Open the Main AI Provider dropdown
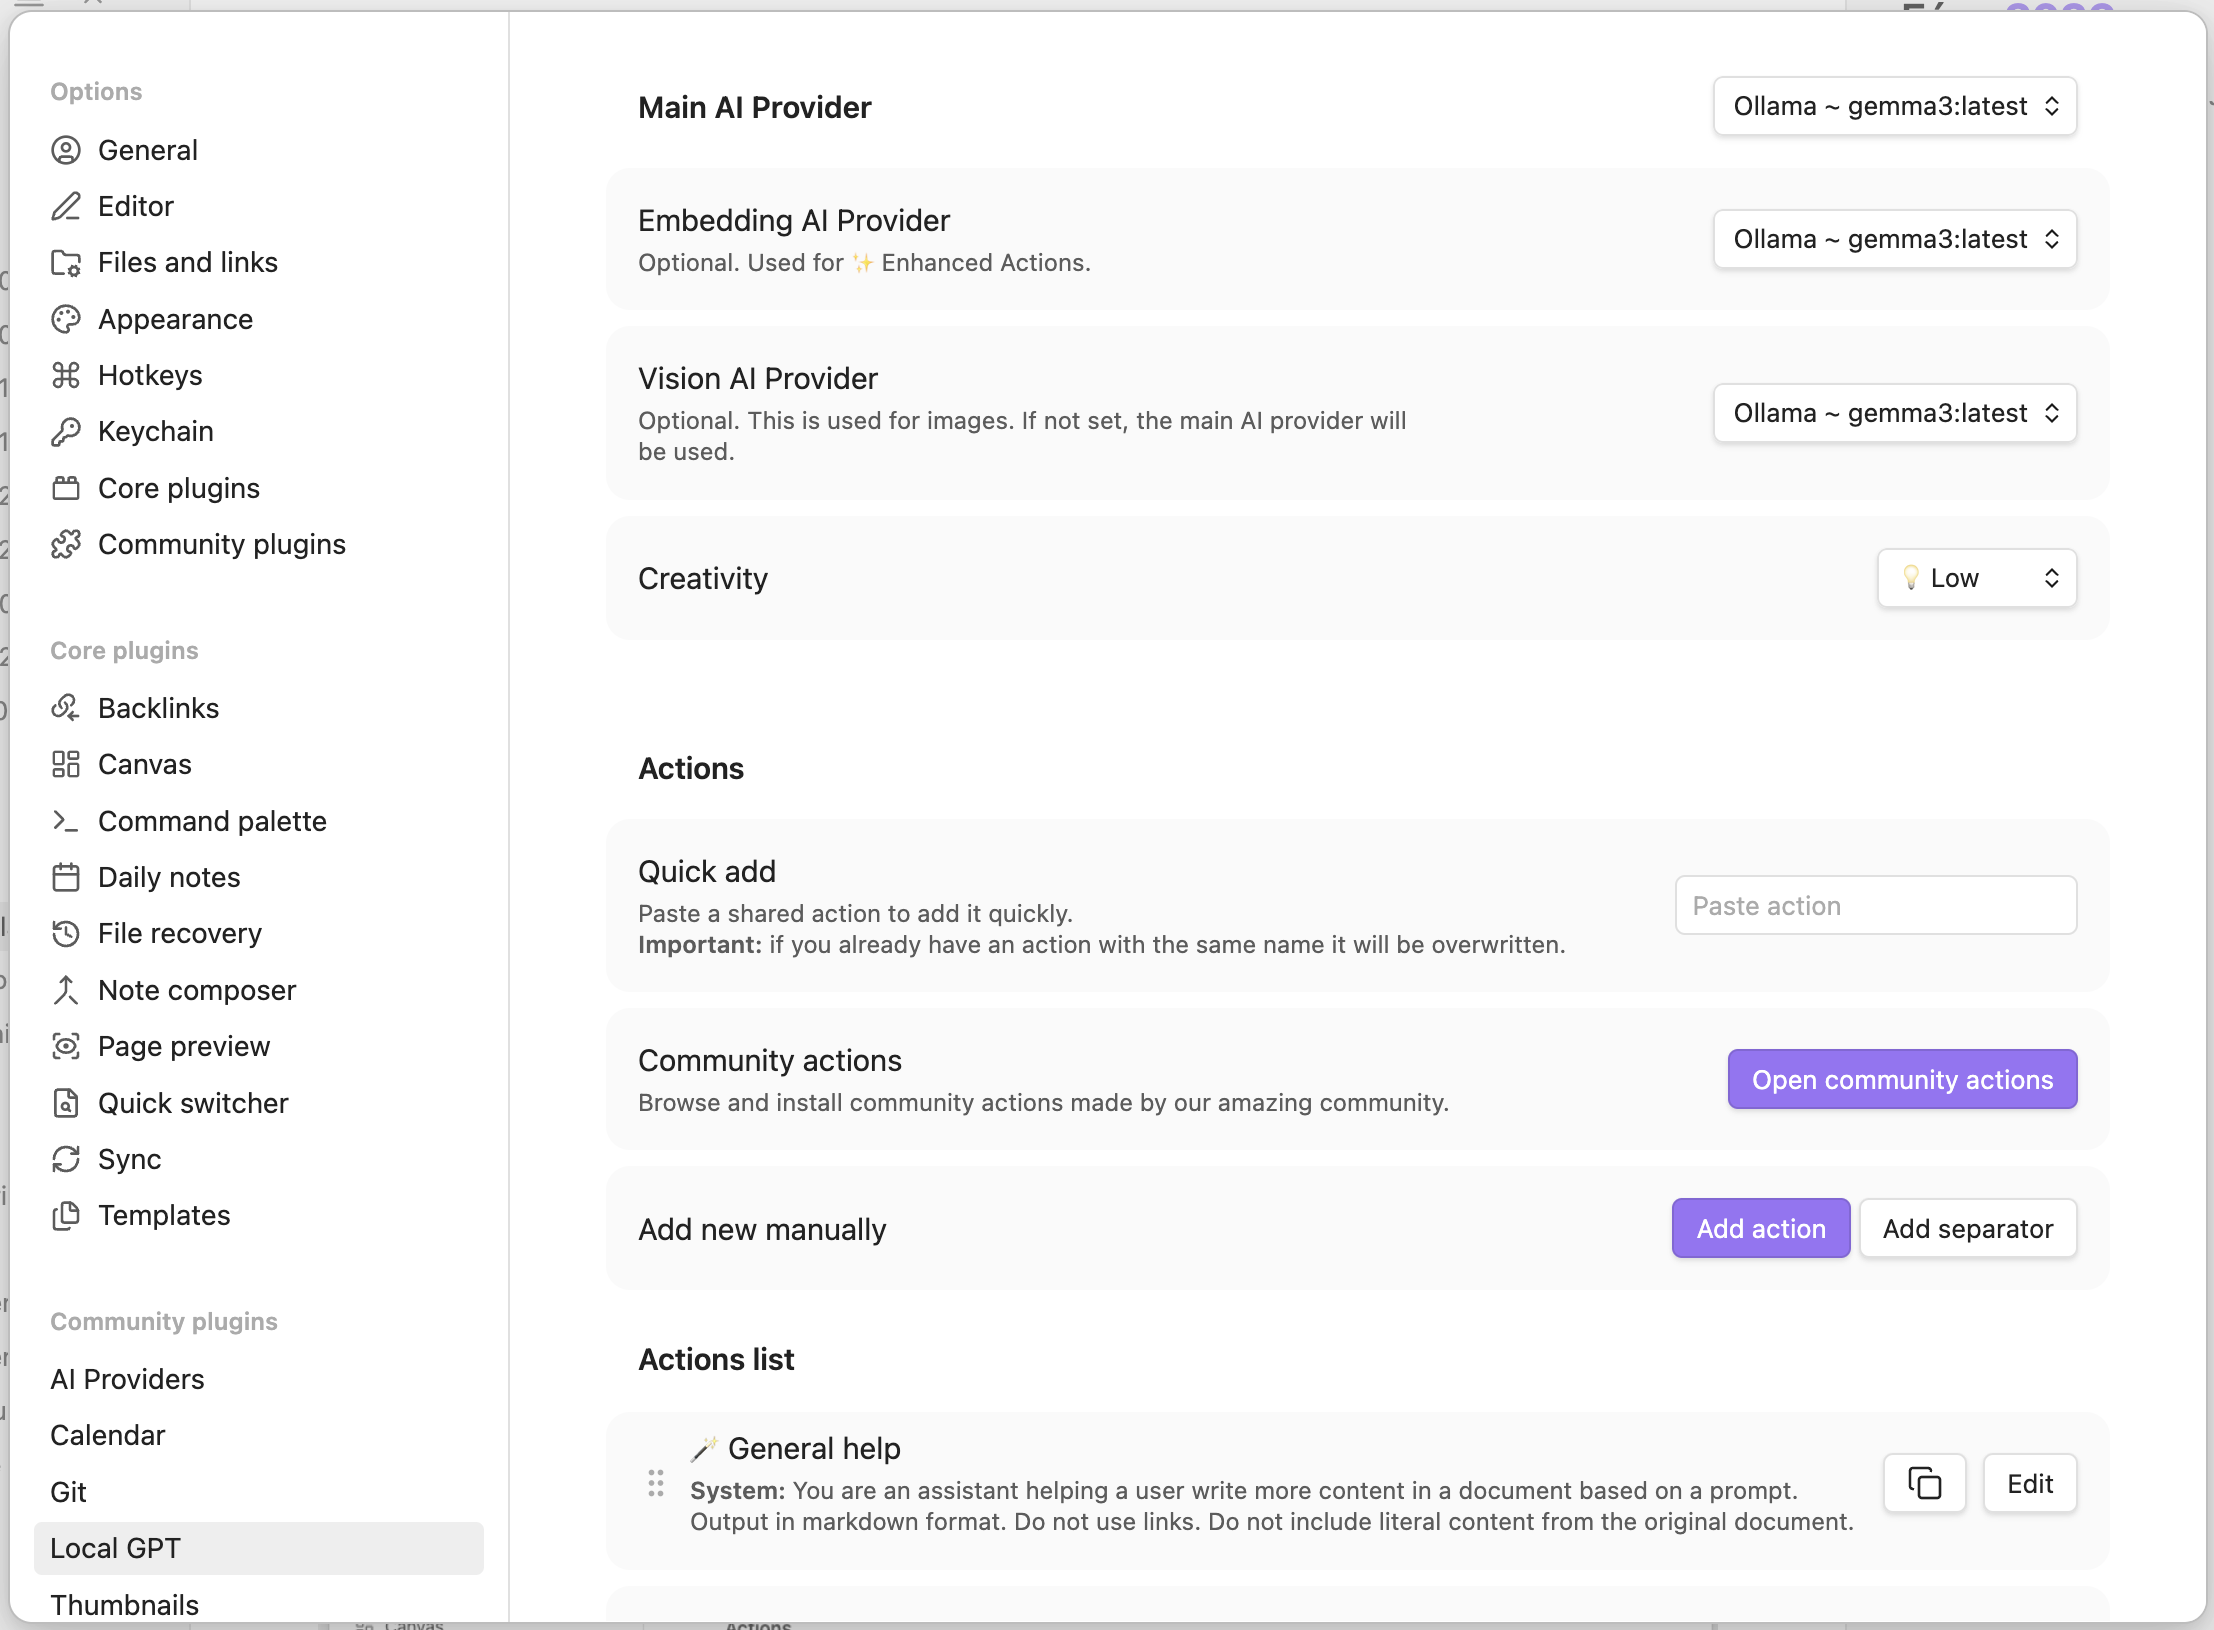 click(x=1894, y=106)
